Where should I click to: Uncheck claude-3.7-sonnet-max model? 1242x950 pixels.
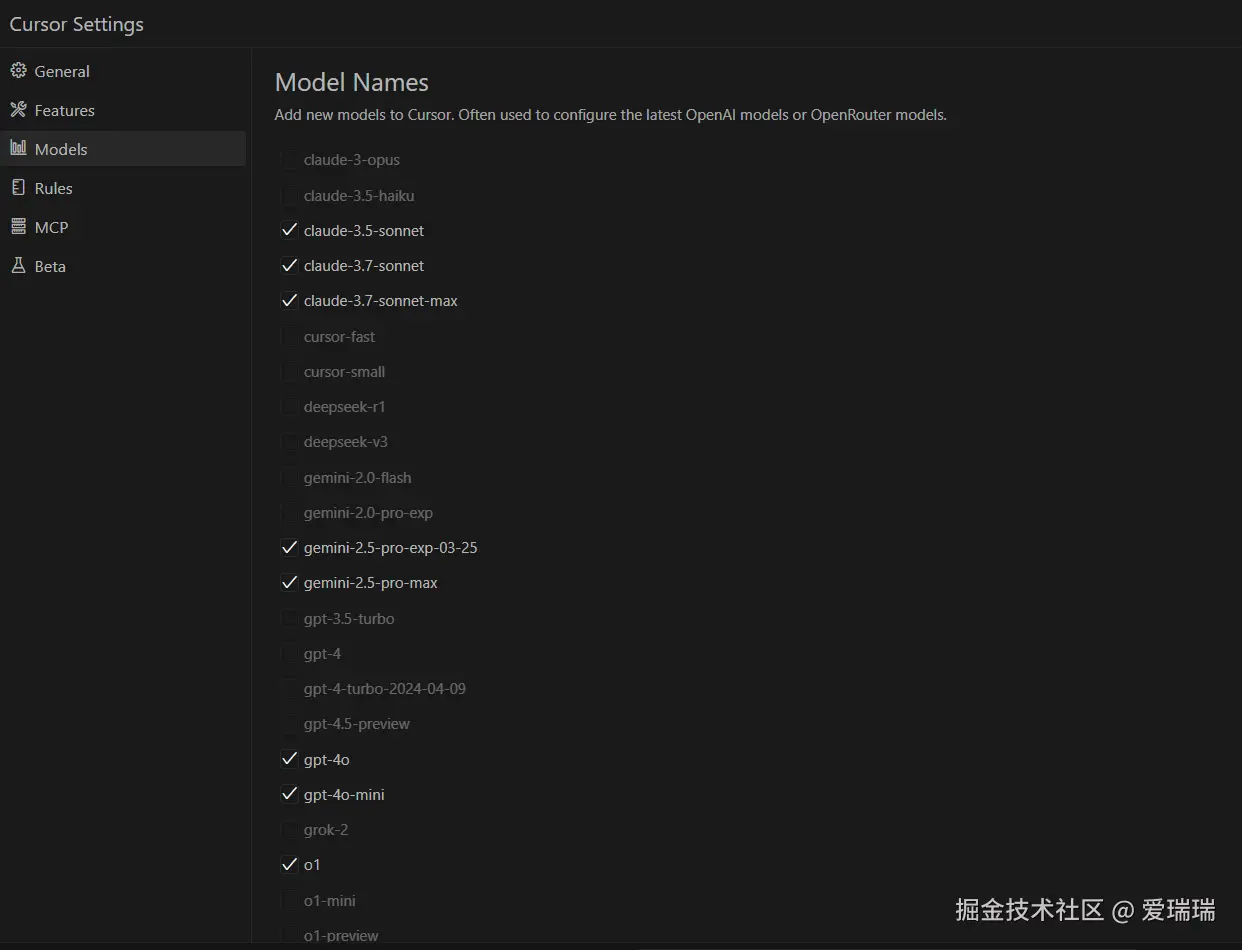tap(290, 301)
